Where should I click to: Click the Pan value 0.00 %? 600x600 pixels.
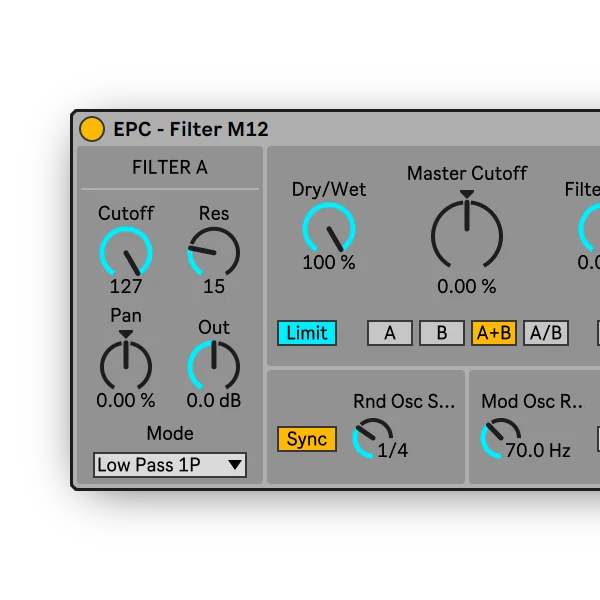click(x=126, y=401)
